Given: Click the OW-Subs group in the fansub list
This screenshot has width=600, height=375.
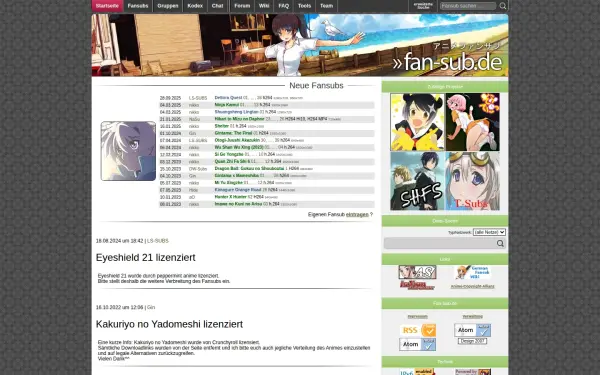Looking at the screenshot, I should pyautogui.click(x=197, y=168).
